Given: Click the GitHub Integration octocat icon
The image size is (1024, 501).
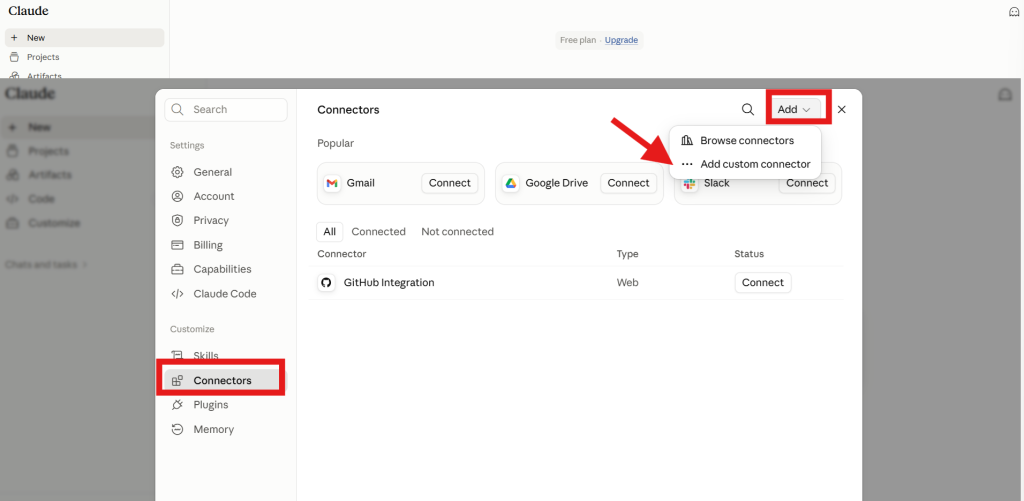Looking at the screenshot, I should [325, 283].
